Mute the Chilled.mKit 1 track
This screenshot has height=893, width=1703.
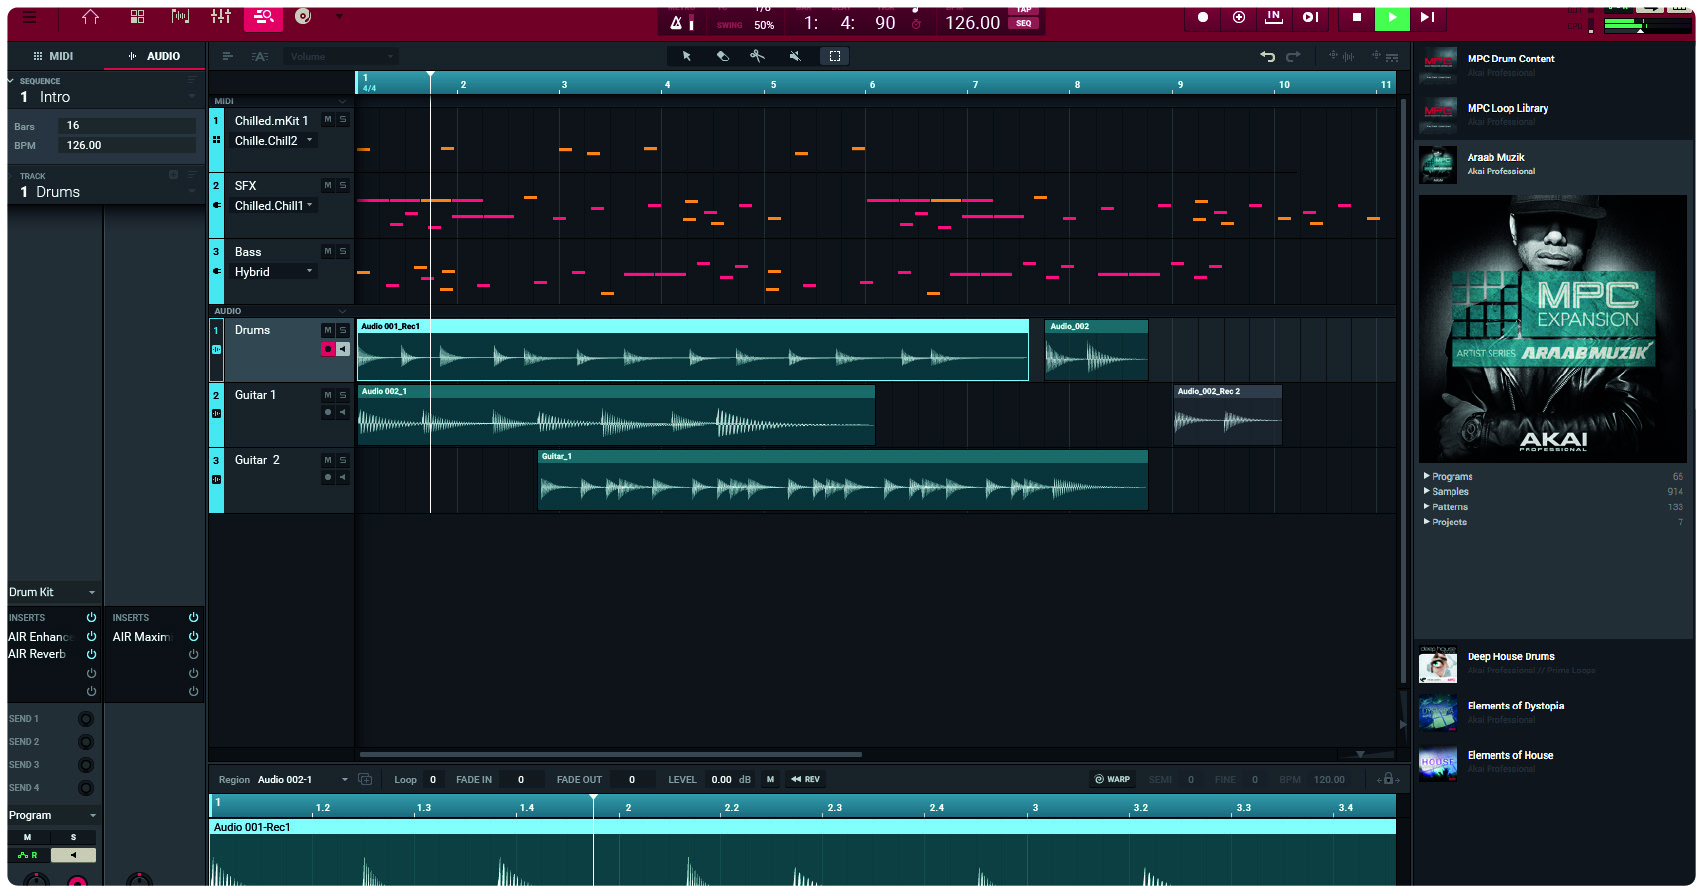click(327, 119)
